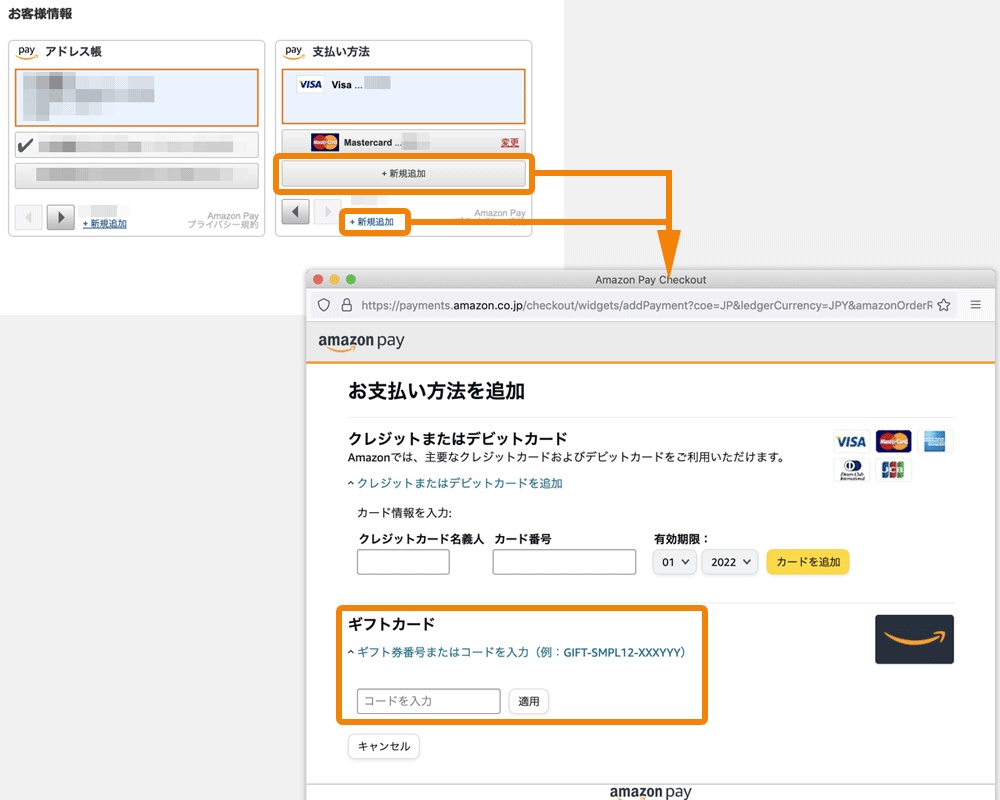This screenshot has width=1000, height=800.
Task: Click the Diners Club logo
Action: [852, 470]
